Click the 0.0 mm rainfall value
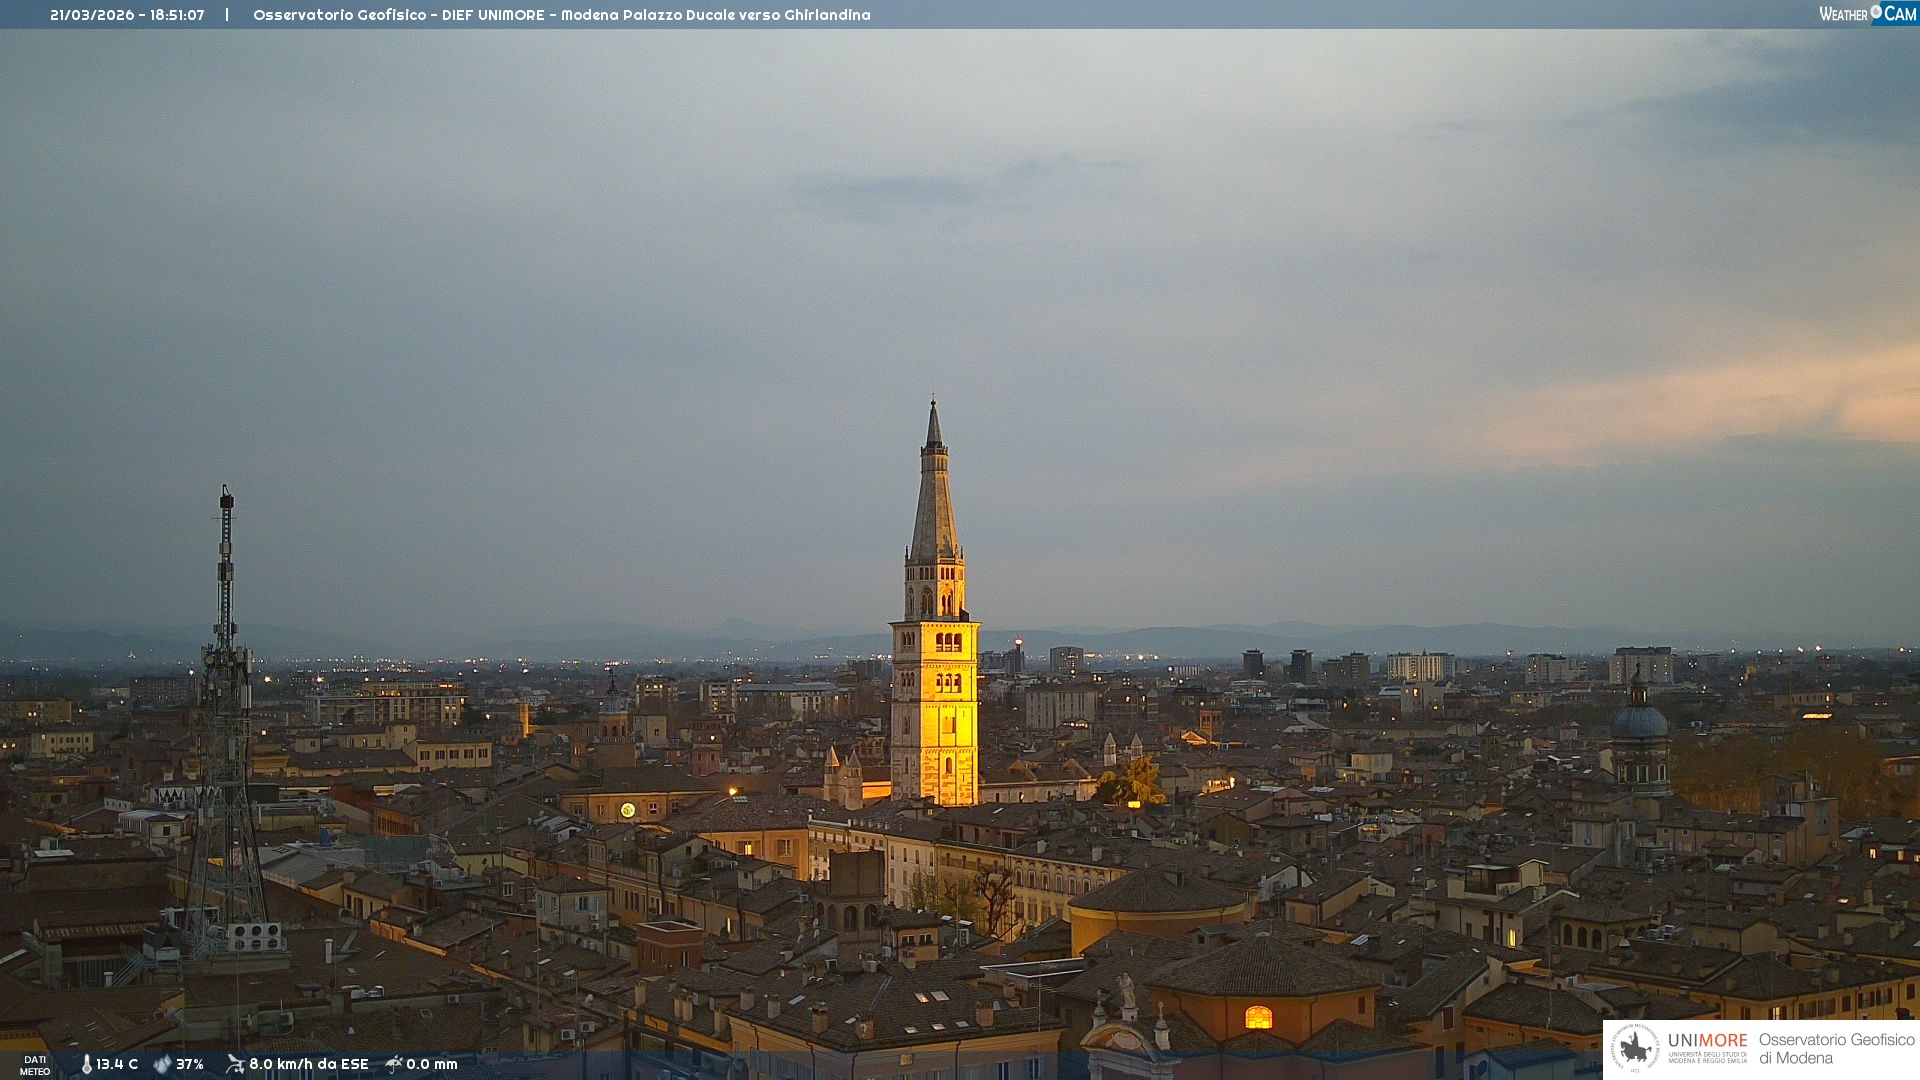 pos(432,1064)
